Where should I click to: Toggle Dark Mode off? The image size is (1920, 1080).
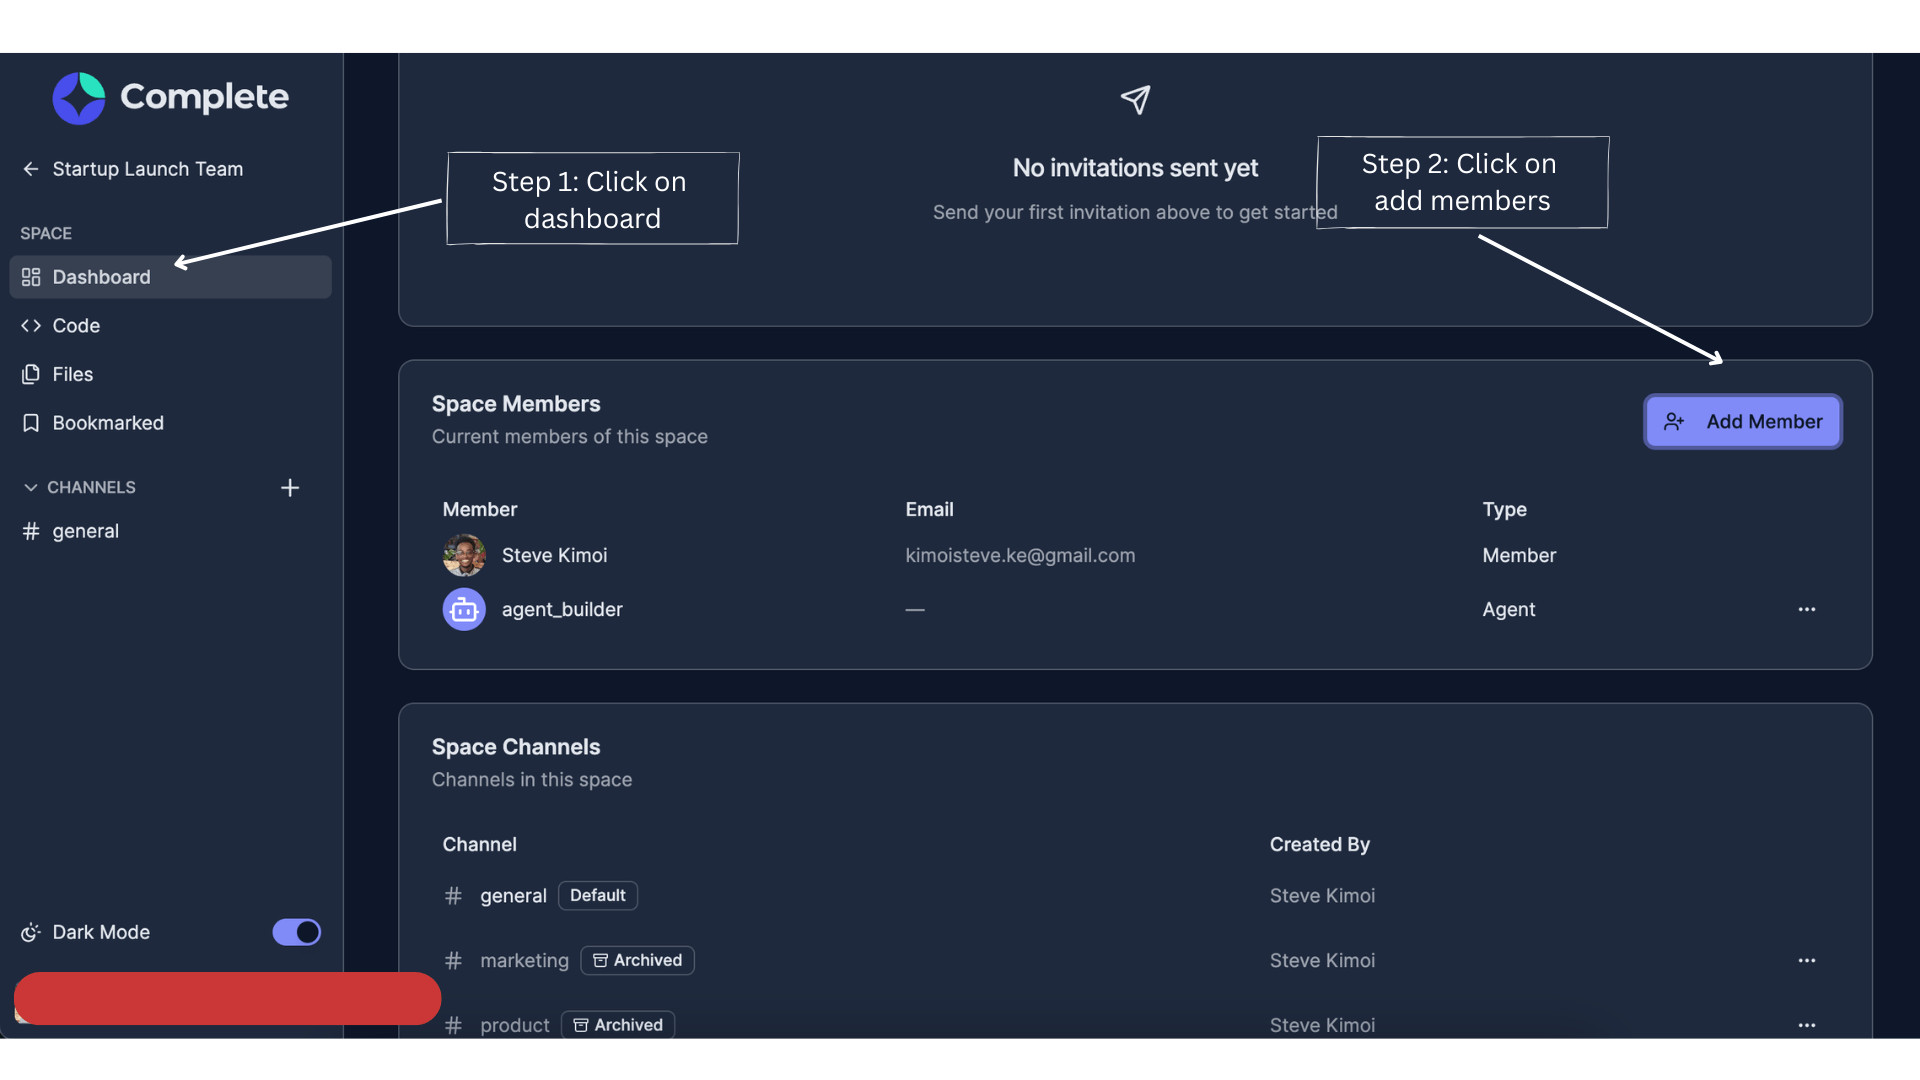[x=296, y=932]
